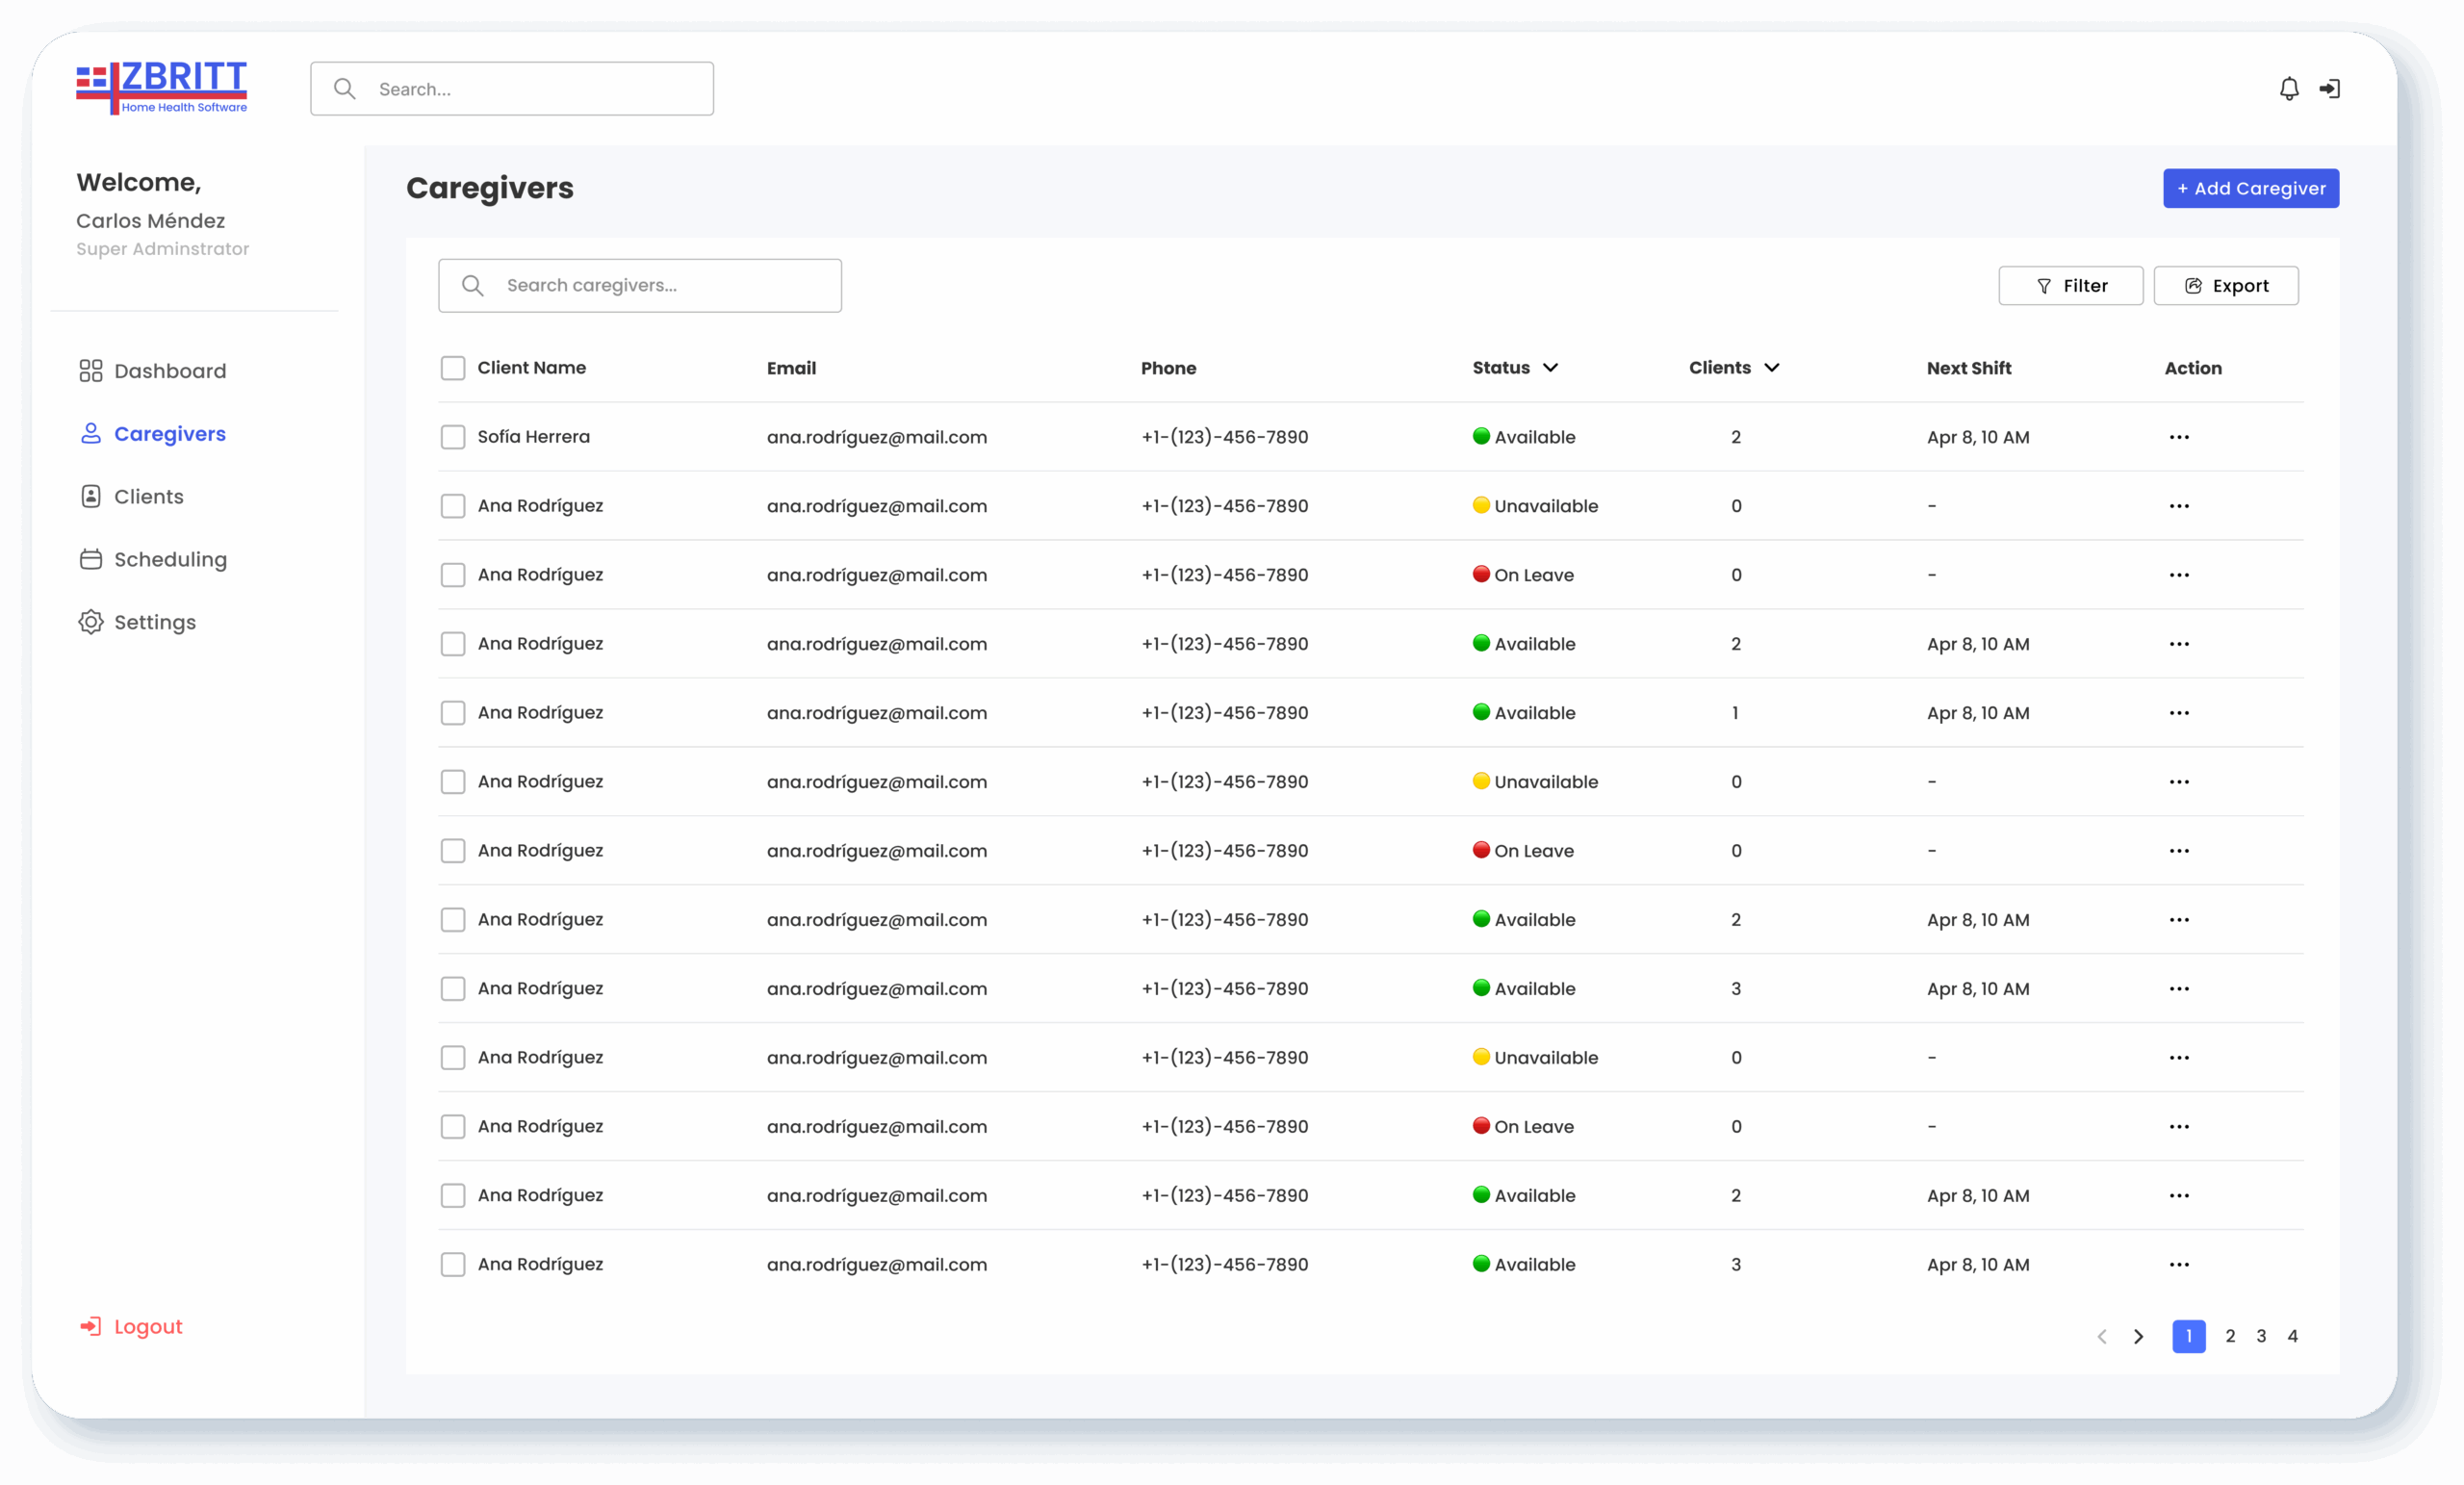
Task: Open the Scheduling menu item
Action: tap(154, 559)
